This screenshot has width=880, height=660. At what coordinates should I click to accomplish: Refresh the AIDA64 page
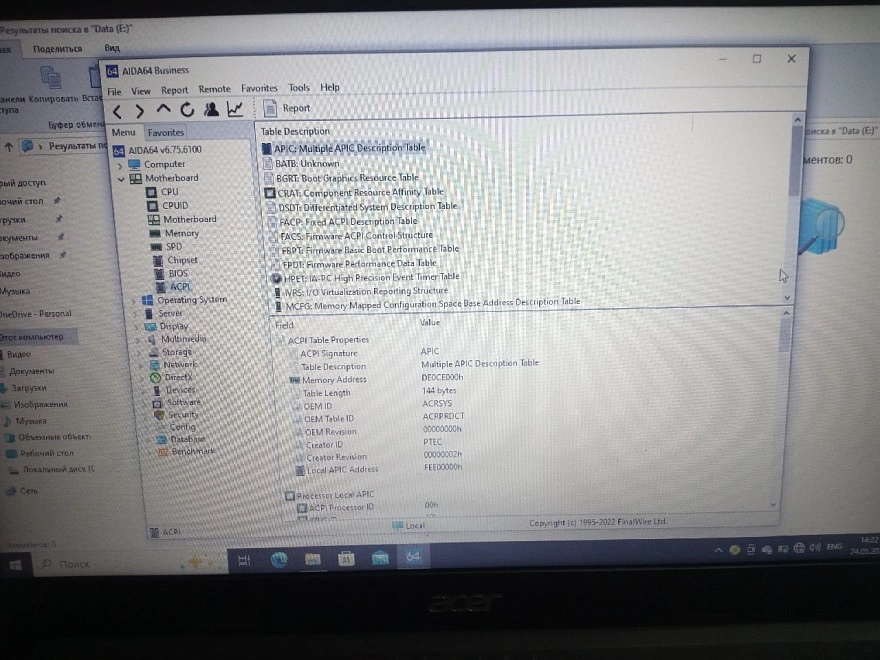pos(187,109)
